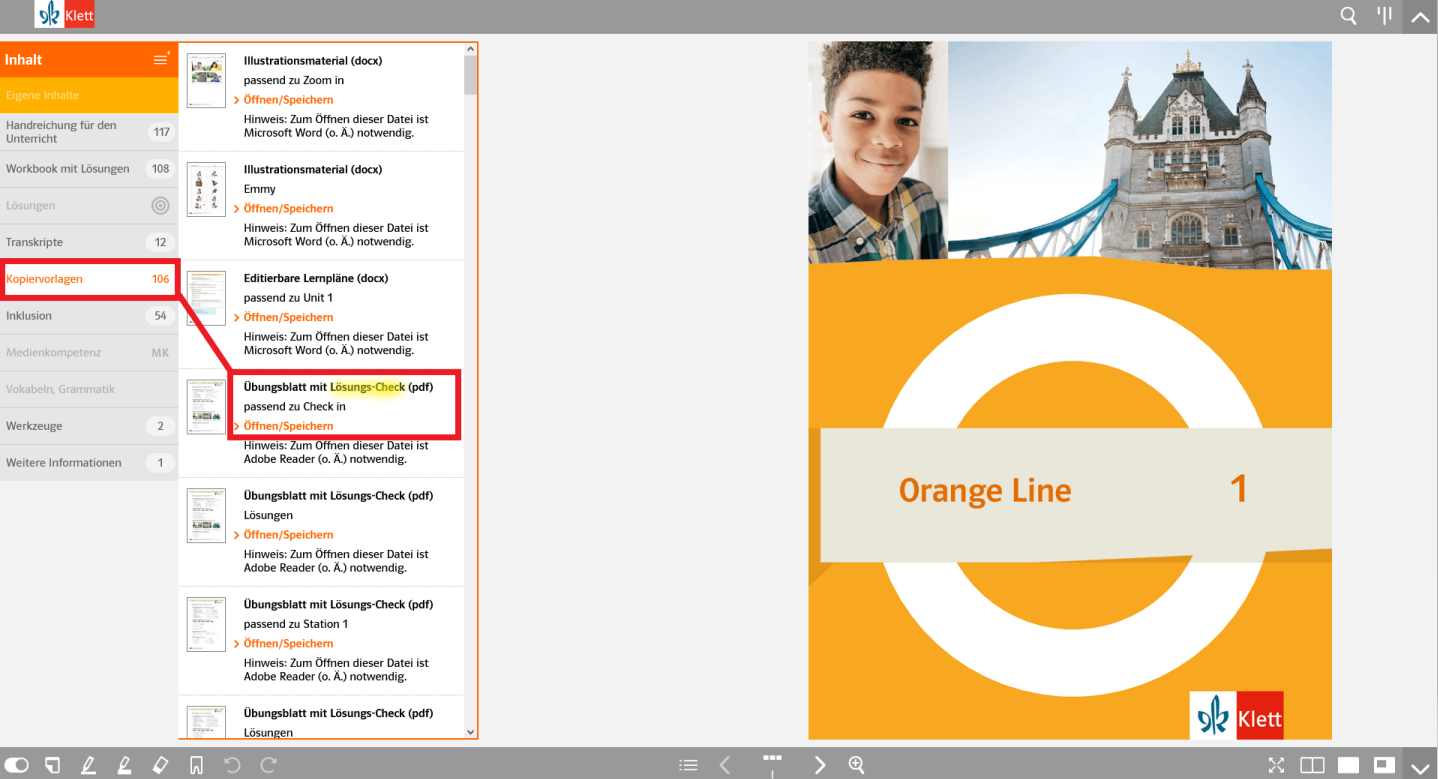Open Öffnen/Speichern for Editierbare Lernpläne Unit 1

[x=288, y=318]
